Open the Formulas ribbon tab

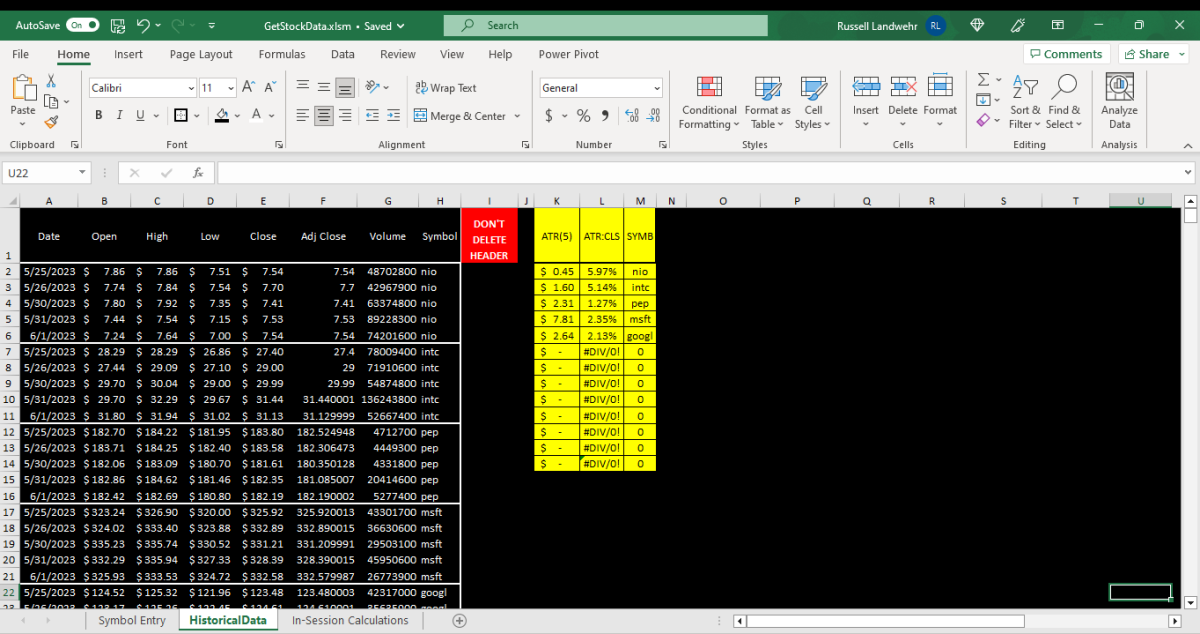(x=282, y=54)
